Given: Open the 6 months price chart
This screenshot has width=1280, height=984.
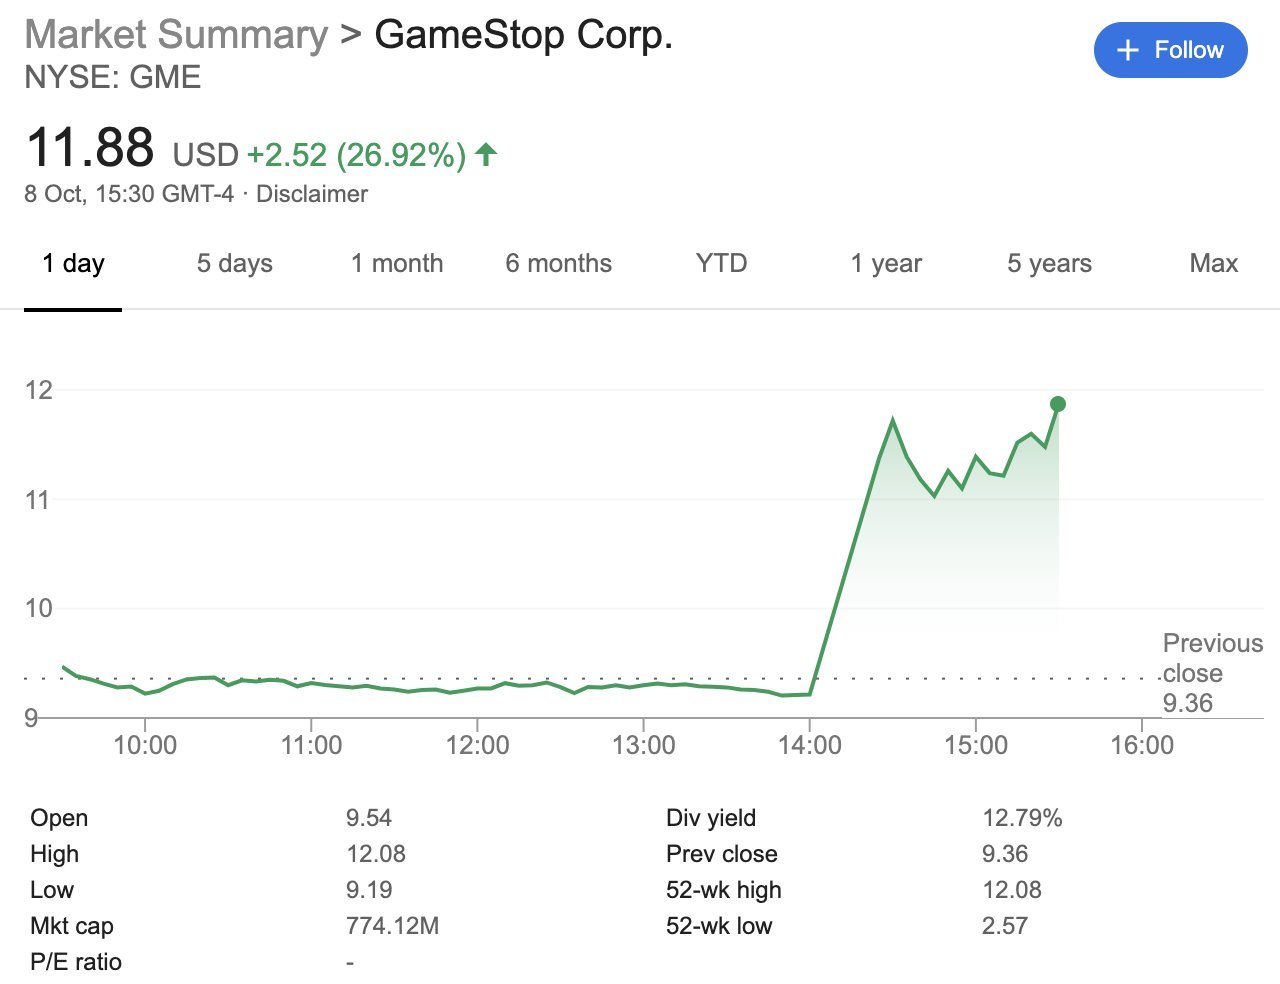Looking at the screenshot, I should click(x=558, y=263).
